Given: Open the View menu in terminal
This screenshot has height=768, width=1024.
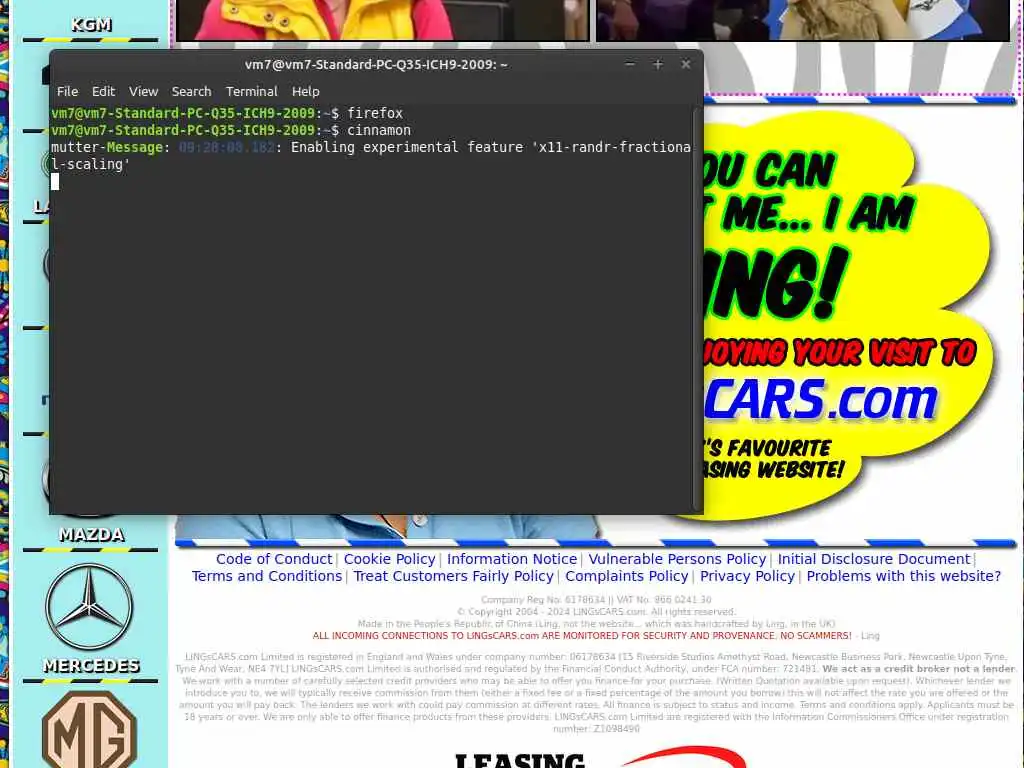Looking at the screenshot, I should tap(143, 91).
